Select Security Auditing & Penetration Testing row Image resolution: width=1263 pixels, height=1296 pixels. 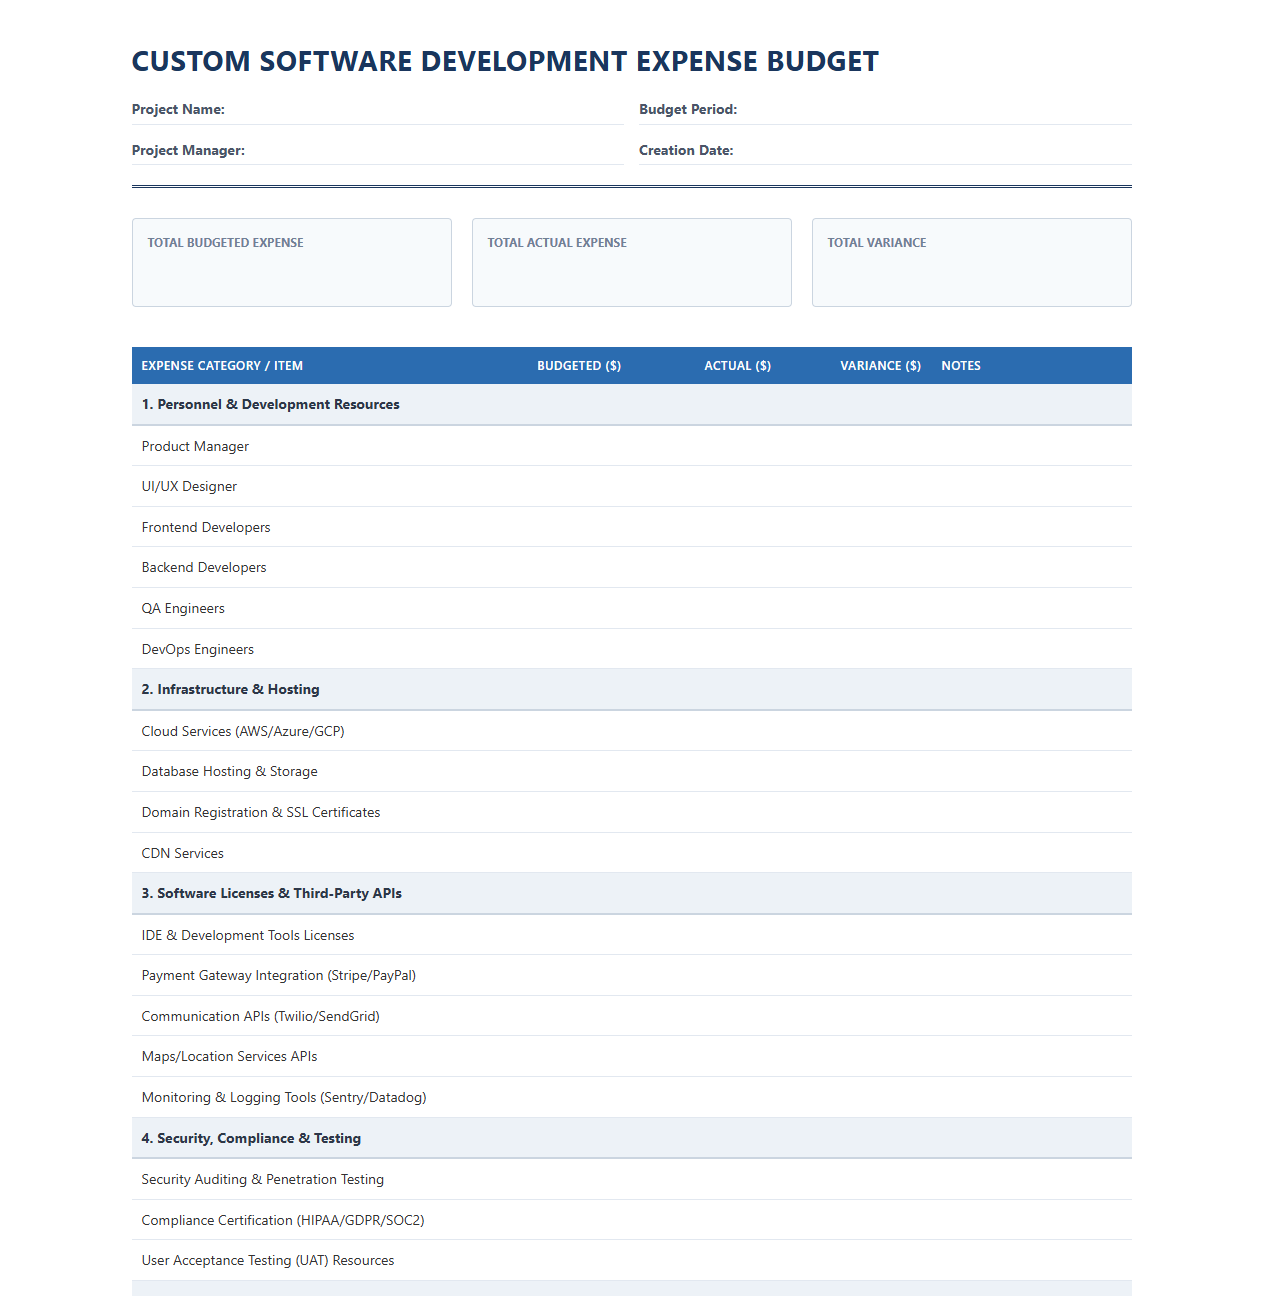point(632,1180)
